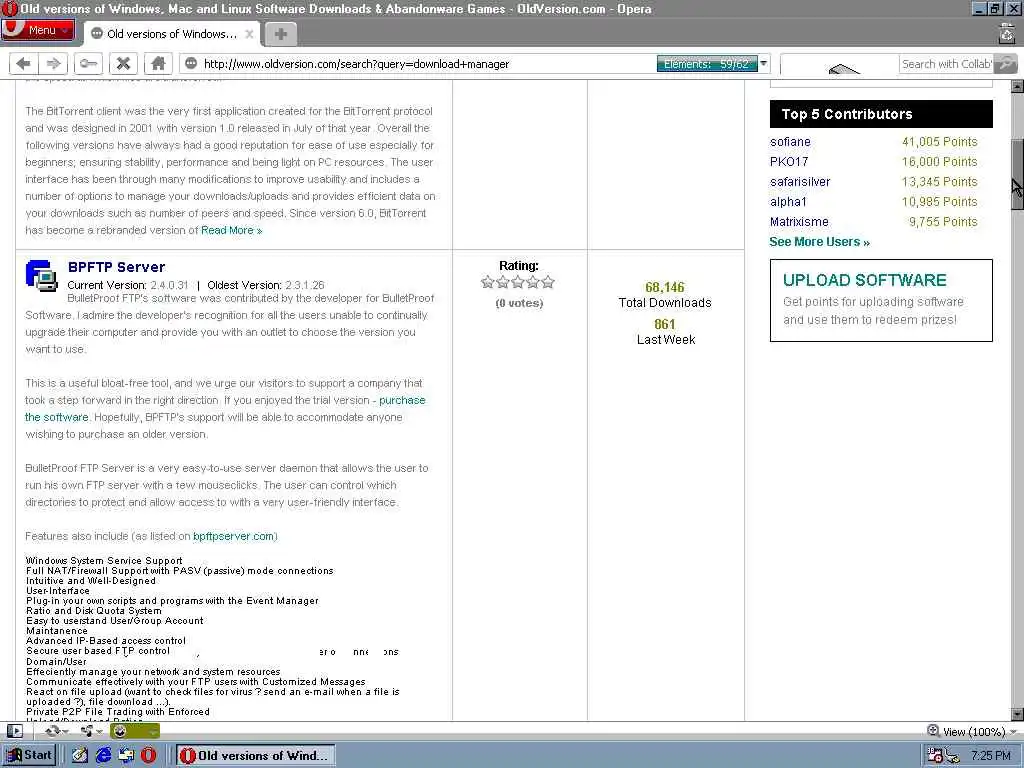This screenshot has width=1024, height=768.
Task: Click the Wand key password button
Action: coord(89,63)
